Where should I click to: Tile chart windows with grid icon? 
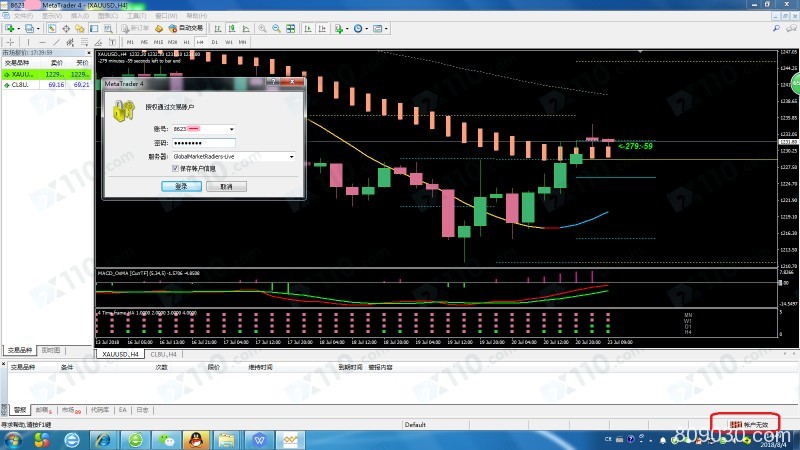click(x=290, y=29)
